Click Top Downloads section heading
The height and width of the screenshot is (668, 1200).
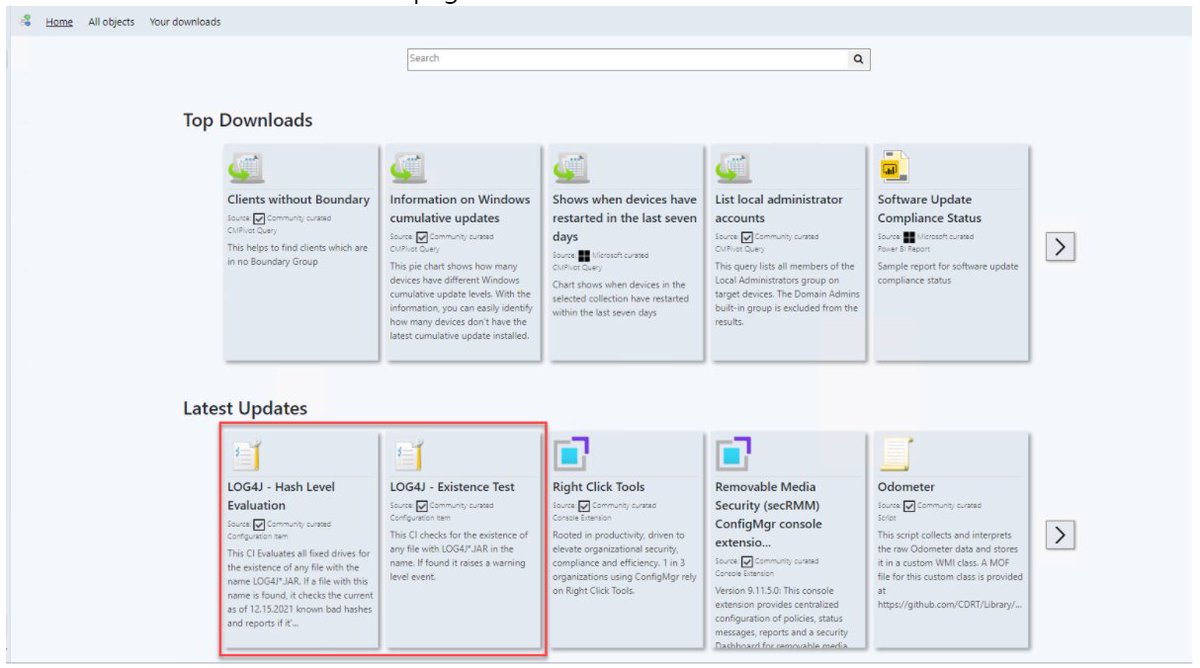click(x=248, y=120)
